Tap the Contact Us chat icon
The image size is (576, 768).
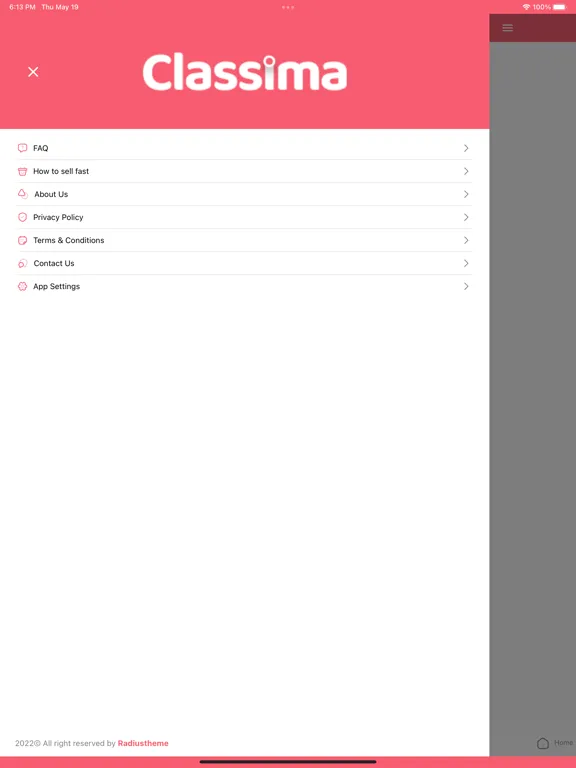pos(23,264)
